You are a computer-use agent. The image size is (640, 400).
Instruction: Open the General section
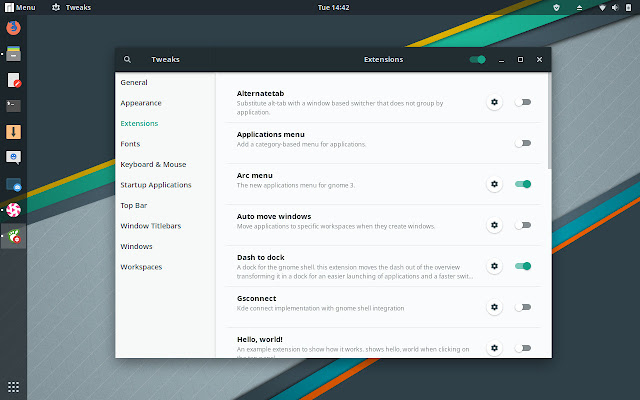coord(165,82)
